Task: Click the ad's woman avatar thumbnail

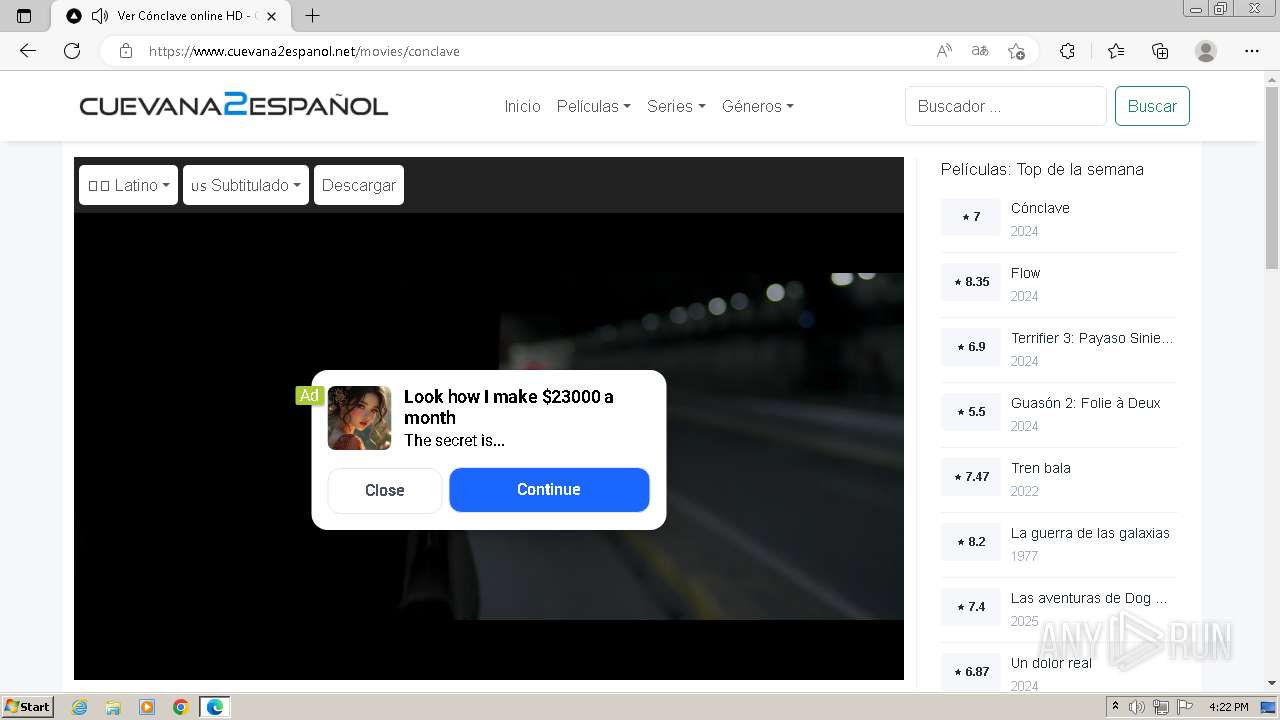Action: point(360,418)
